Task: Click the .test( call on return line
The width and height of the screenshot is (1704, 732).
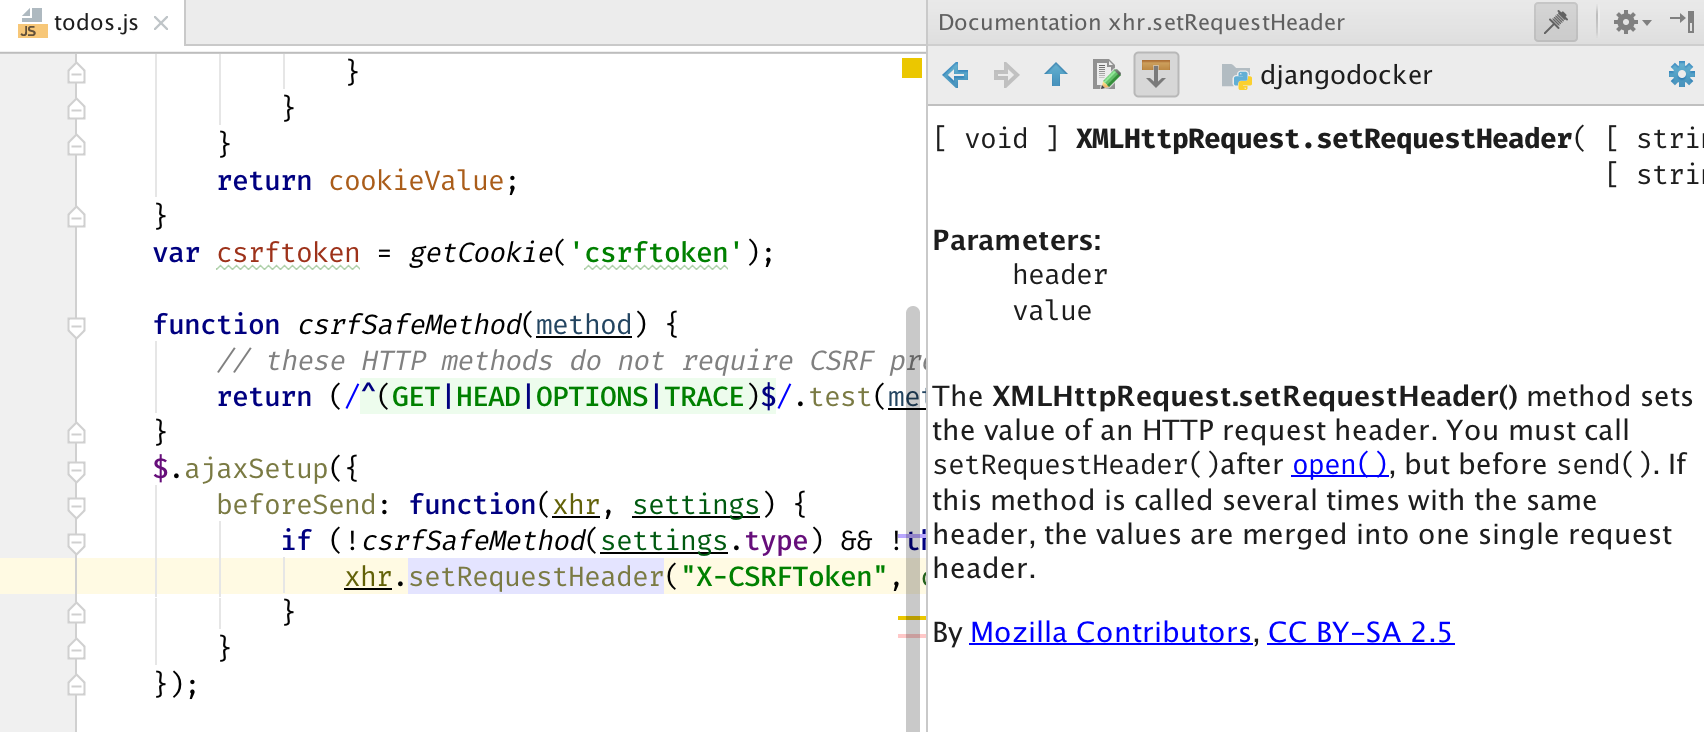Action: (x=840, y=397)
